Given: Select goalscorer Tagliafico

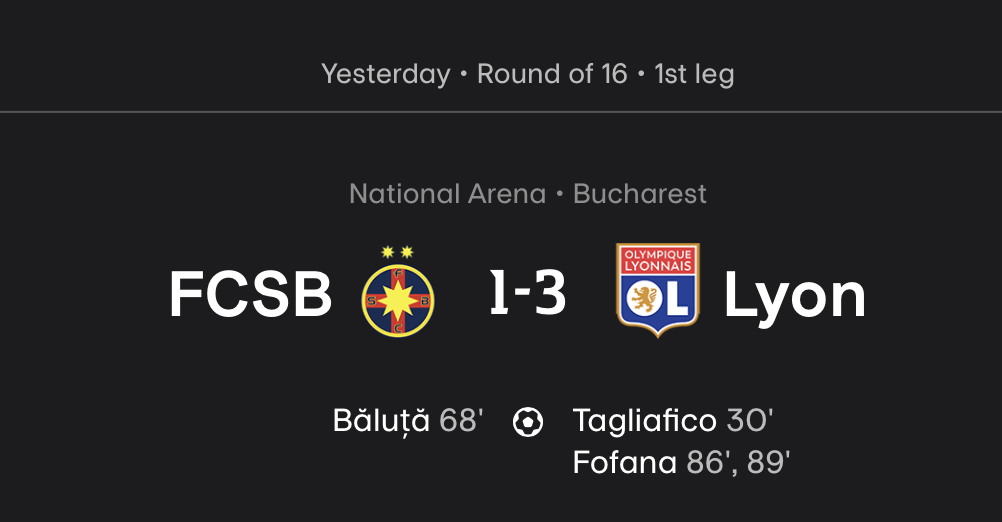Looking at the screenshot, I should coord(644,421).
